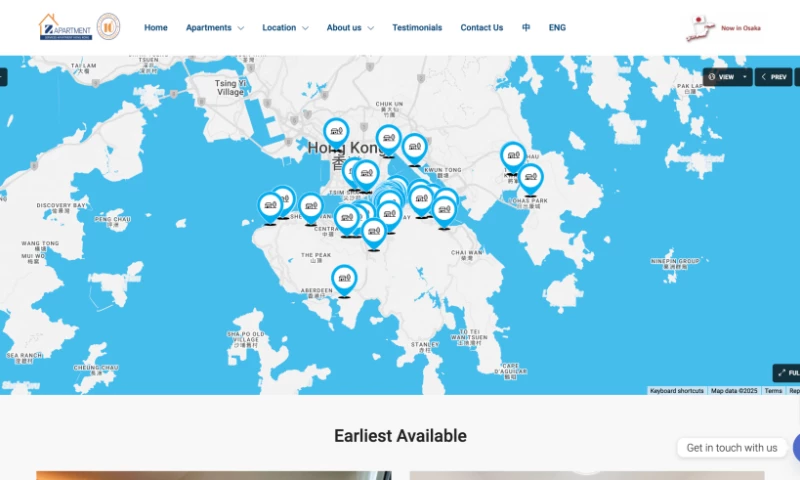
Task: Click the Chai Wan map label
Action: (466, 255)
